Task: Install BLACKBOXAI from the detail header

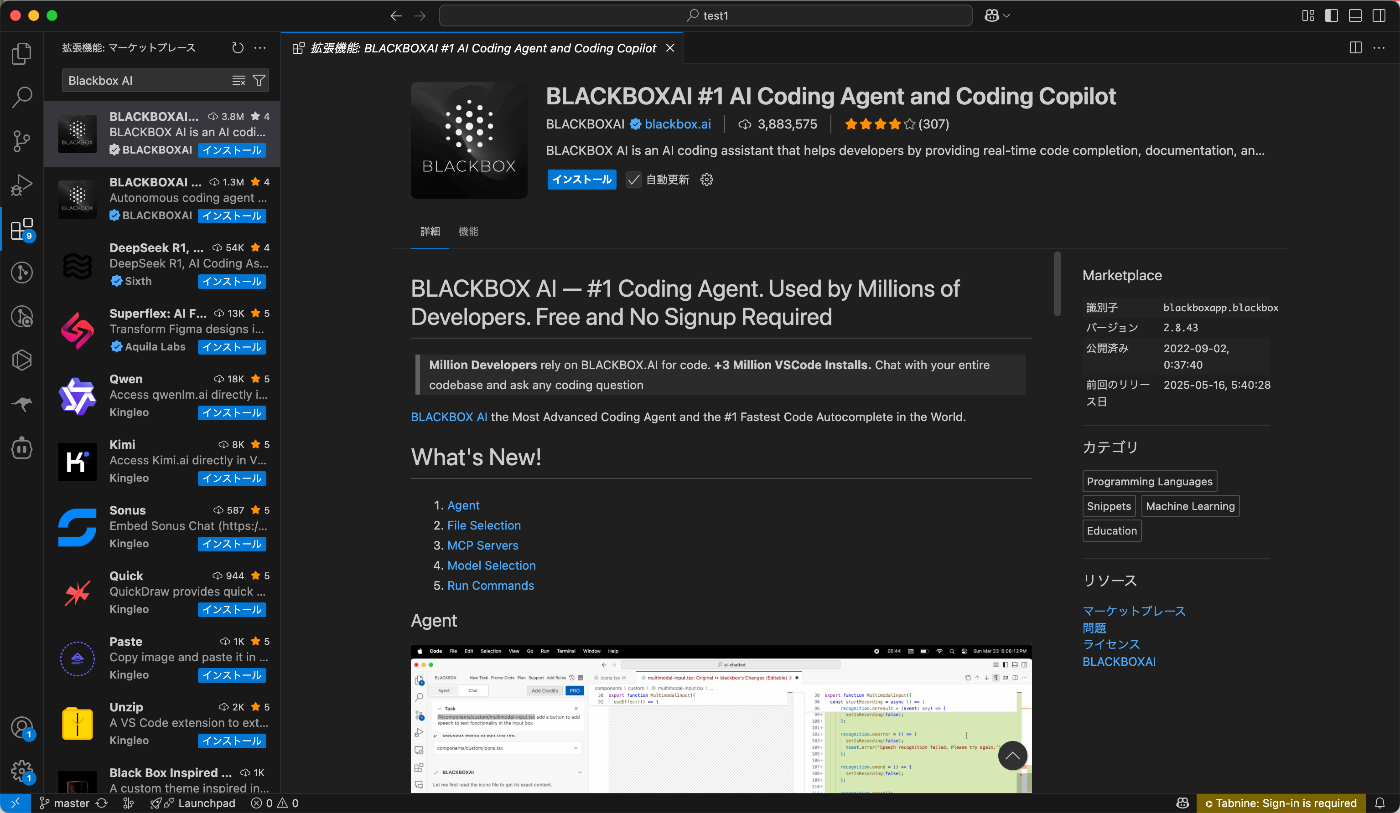Action: click(582, 180)
